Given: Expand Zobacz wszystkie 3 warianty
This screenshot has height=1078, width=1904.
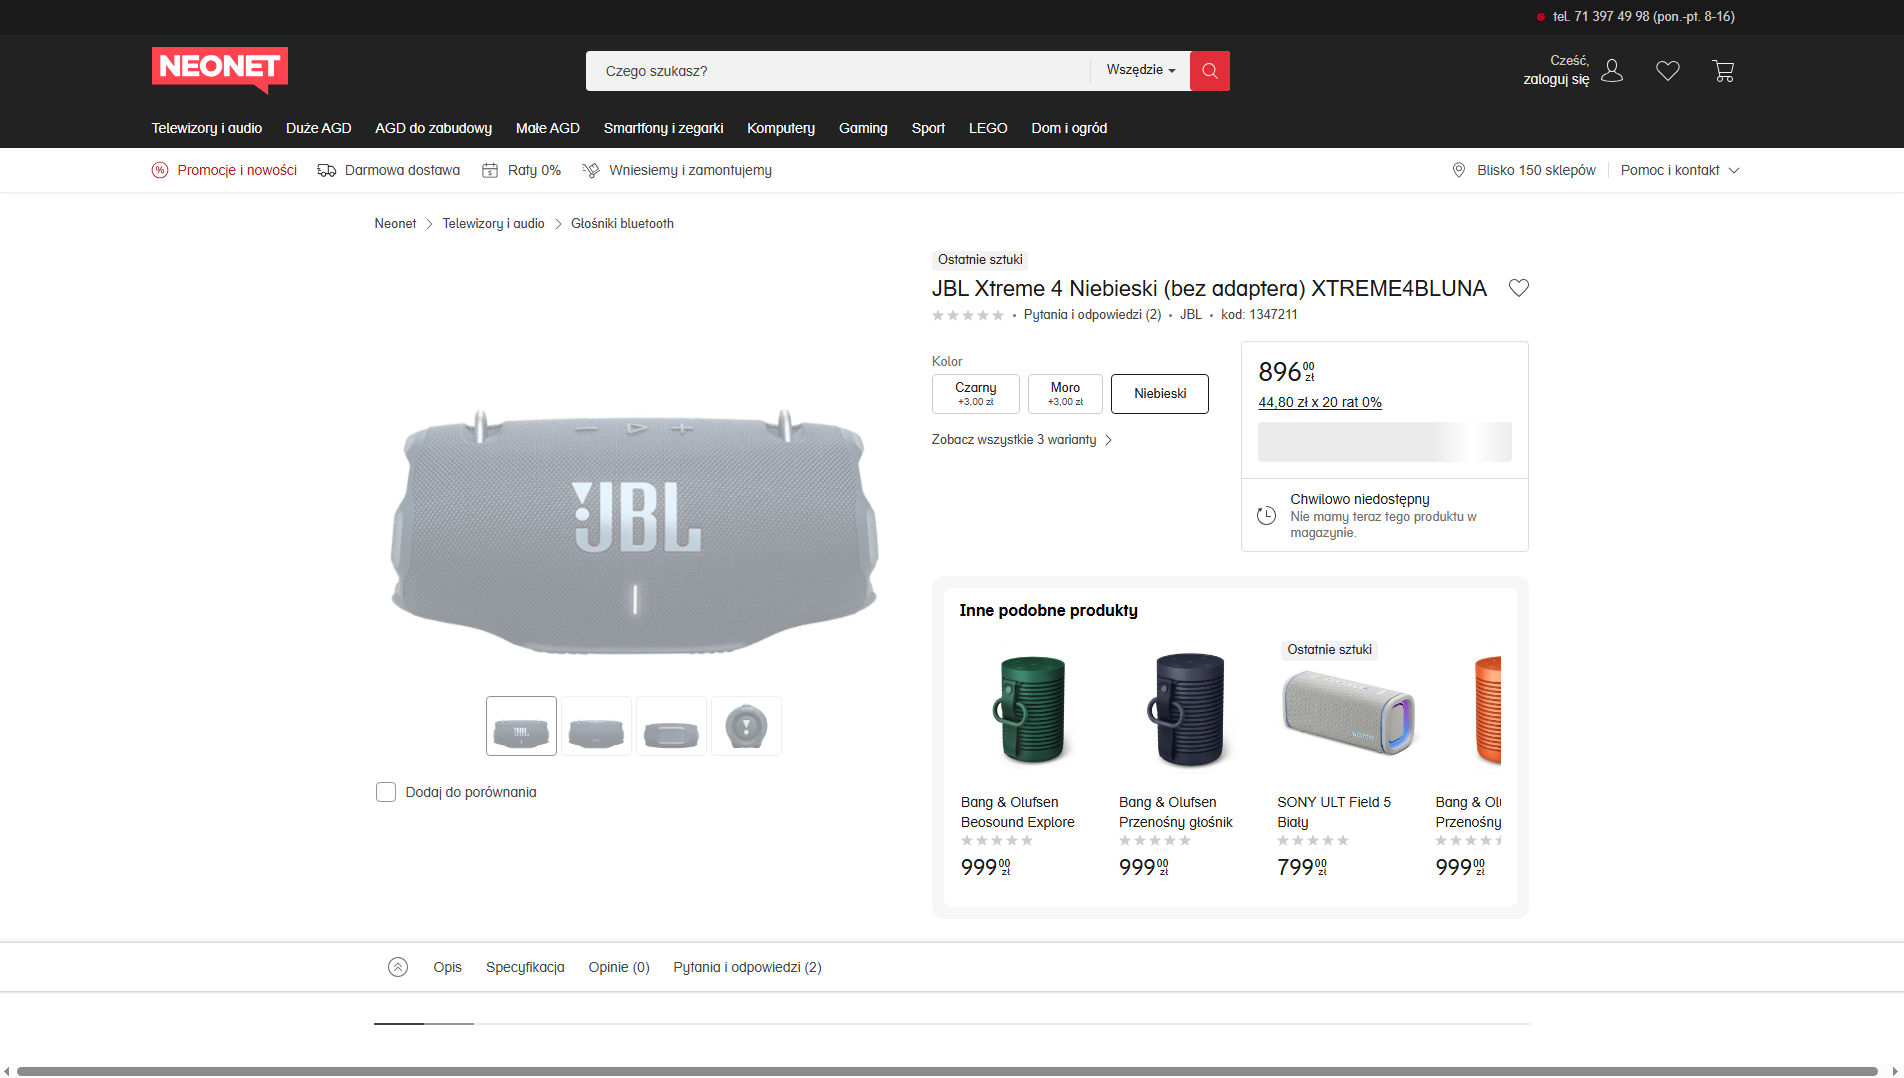Looking at the screenshot, I should [x=1022, y=440].
